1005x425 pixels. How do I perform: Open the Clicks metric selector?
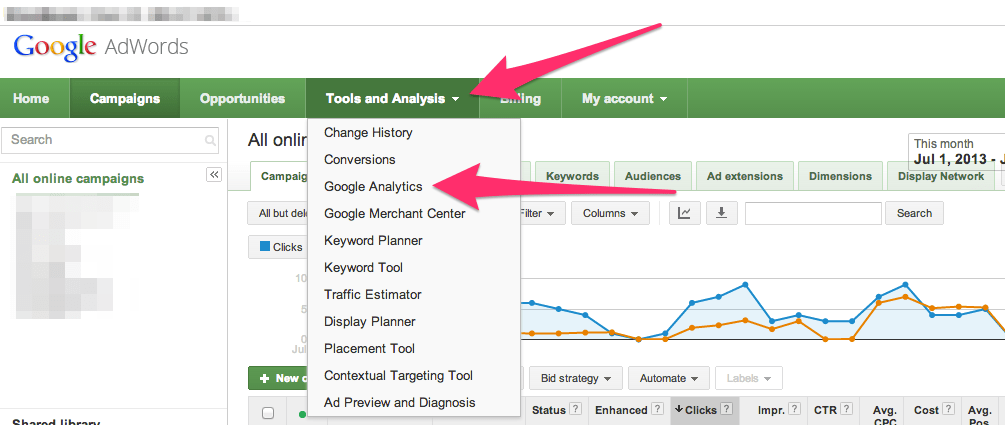pos(279,247)
